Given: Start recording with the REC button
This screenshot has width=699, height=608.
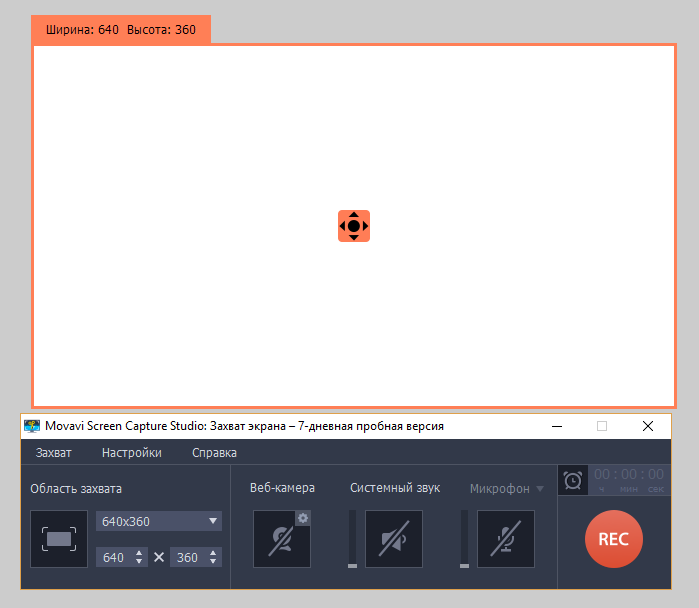Looking at the screenshot, I should [614, 539].
